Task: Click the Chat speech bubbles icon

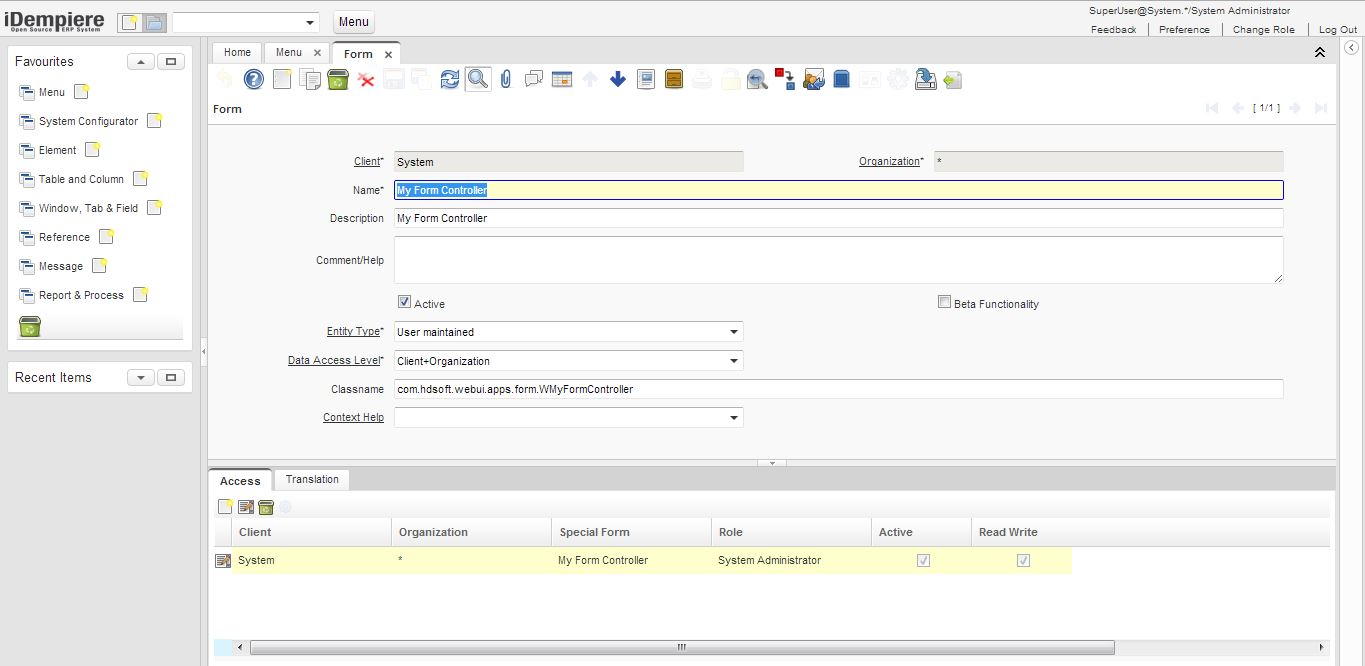Action: 534,79
